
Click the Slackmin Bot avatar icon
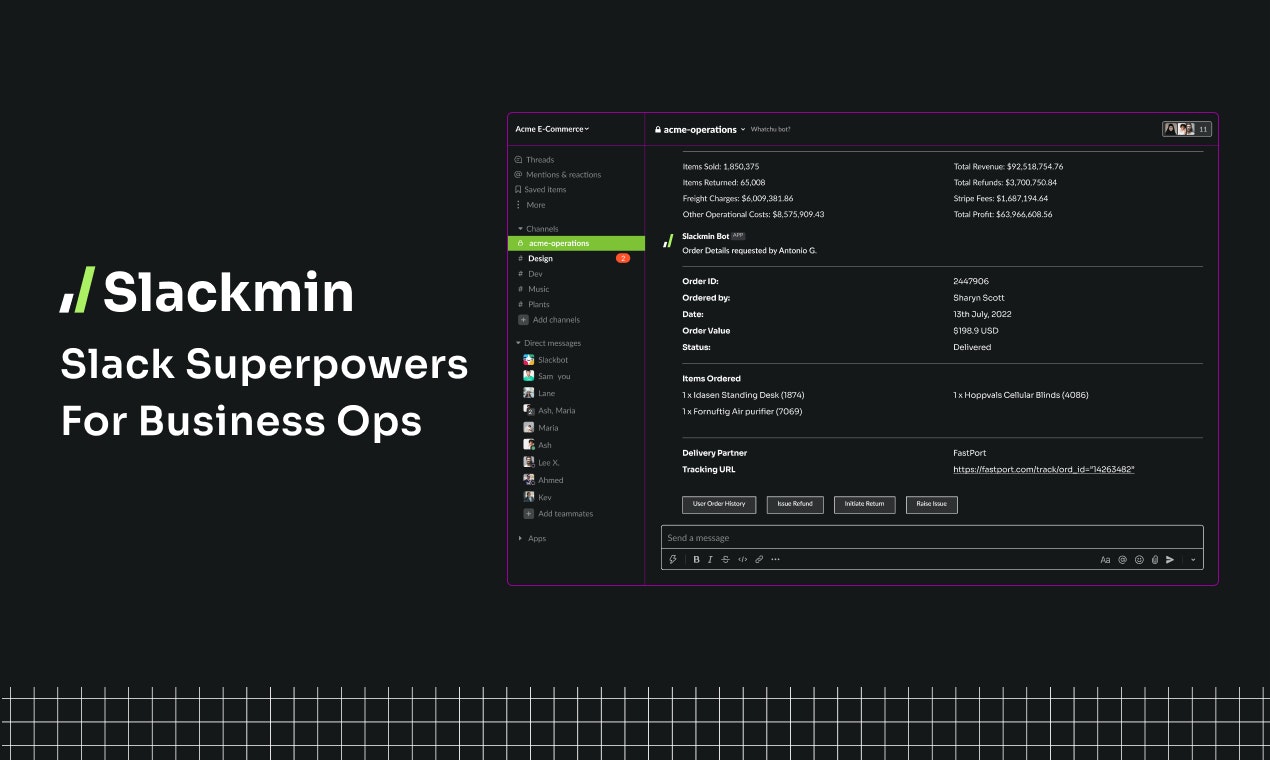[668, 241]
